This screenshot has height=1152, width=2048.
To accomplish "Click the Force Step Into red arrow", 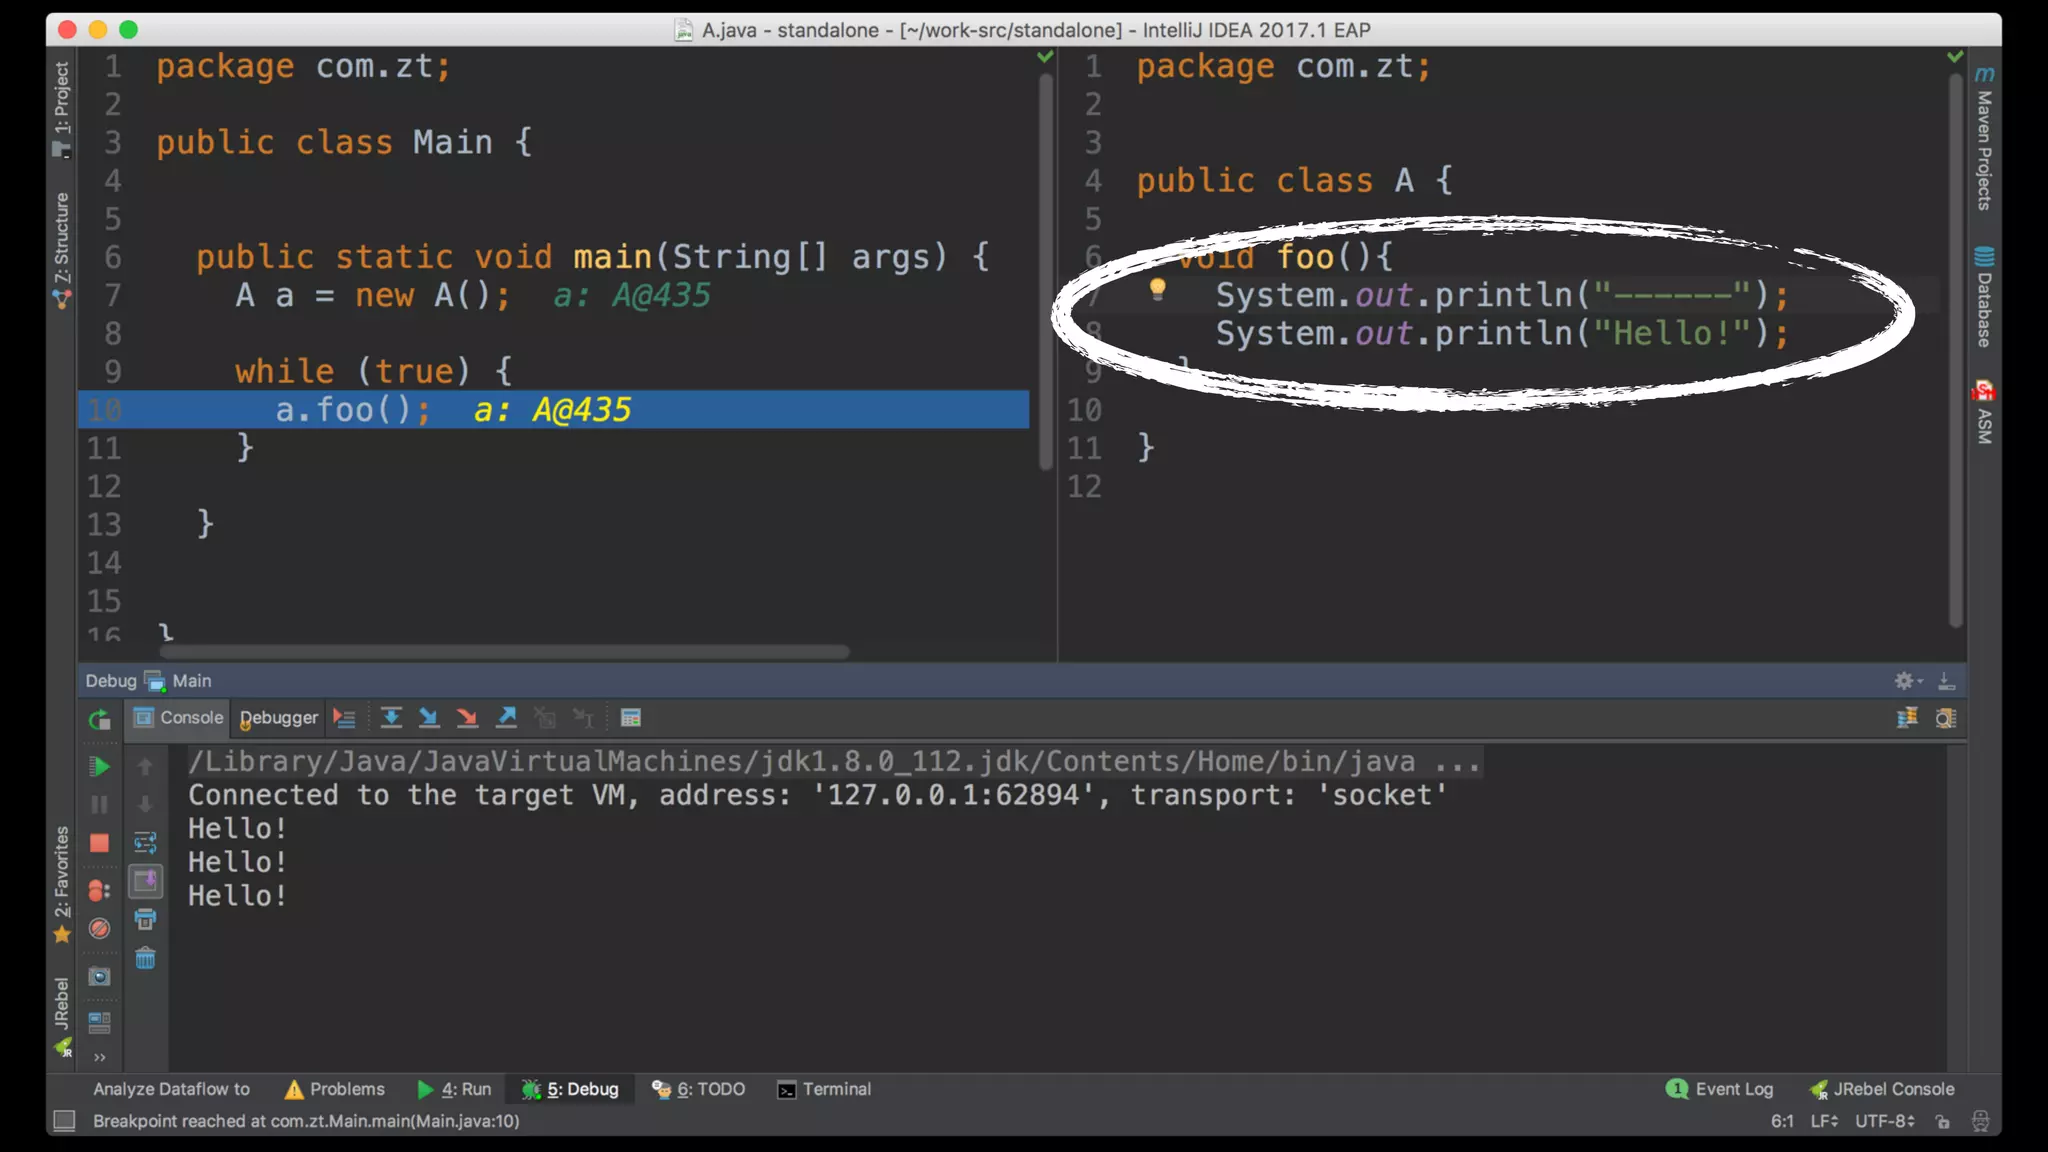I will (467, 717).
